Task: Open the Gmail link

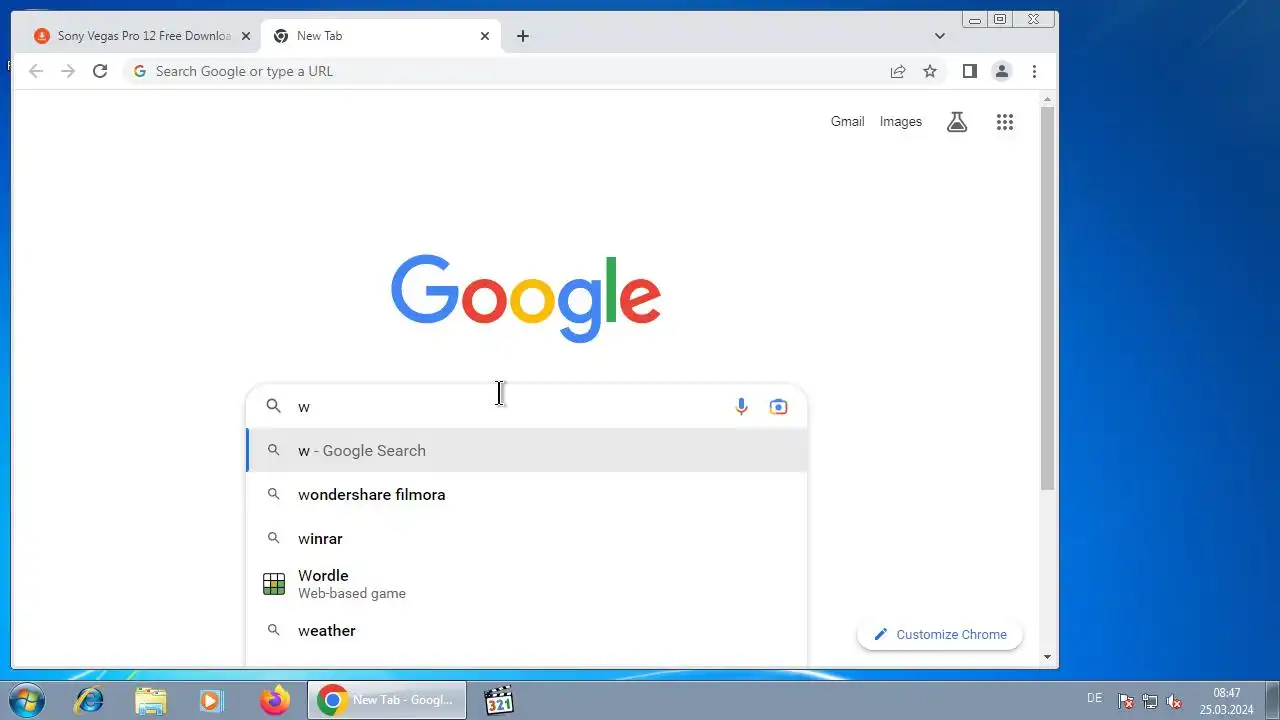Action: click(847, 121)
